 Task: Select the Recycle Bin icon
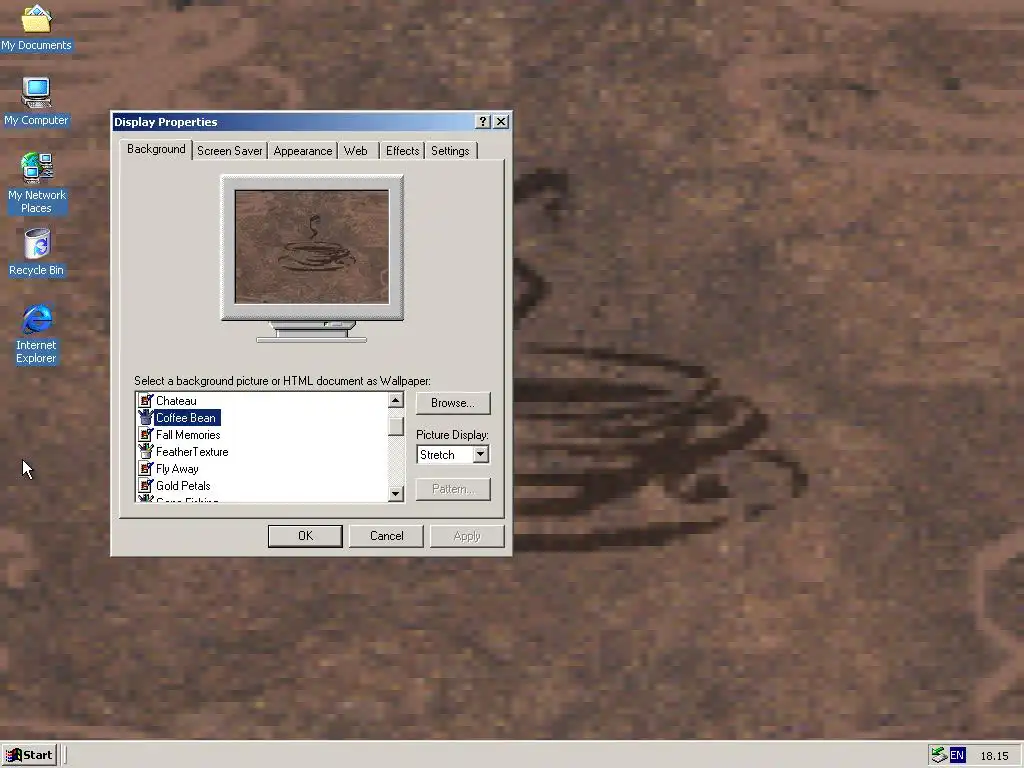37,252
